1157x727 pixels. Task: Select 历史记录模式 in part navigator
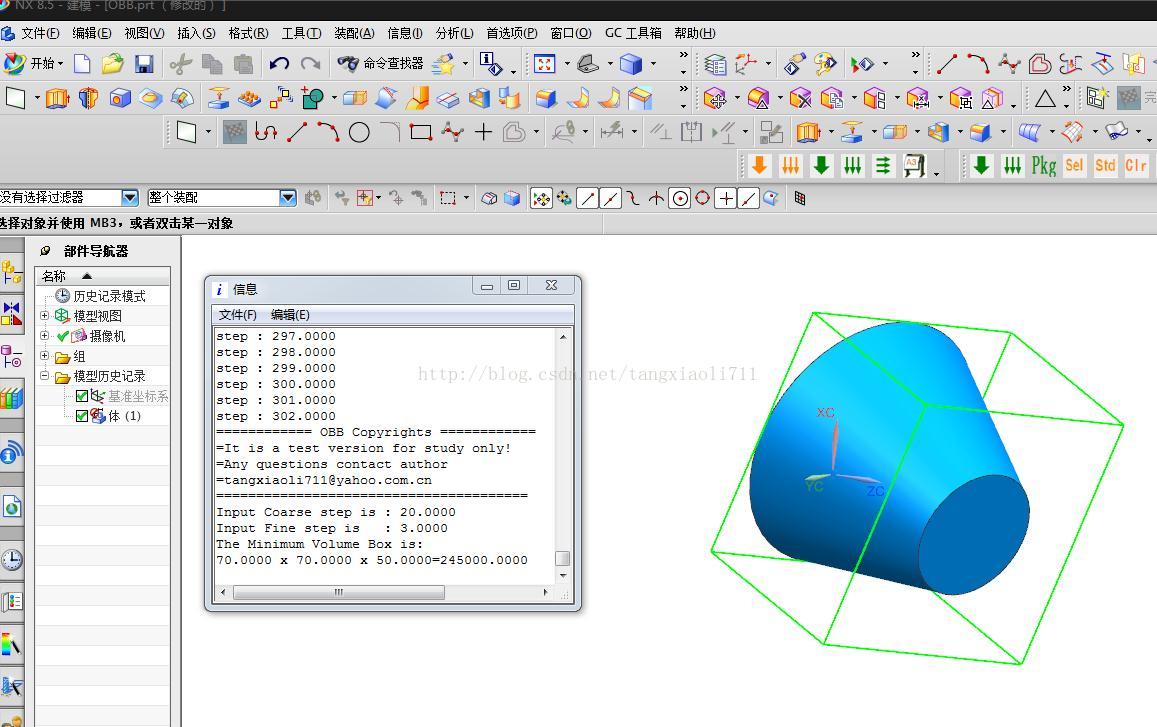tap(109, 296)
